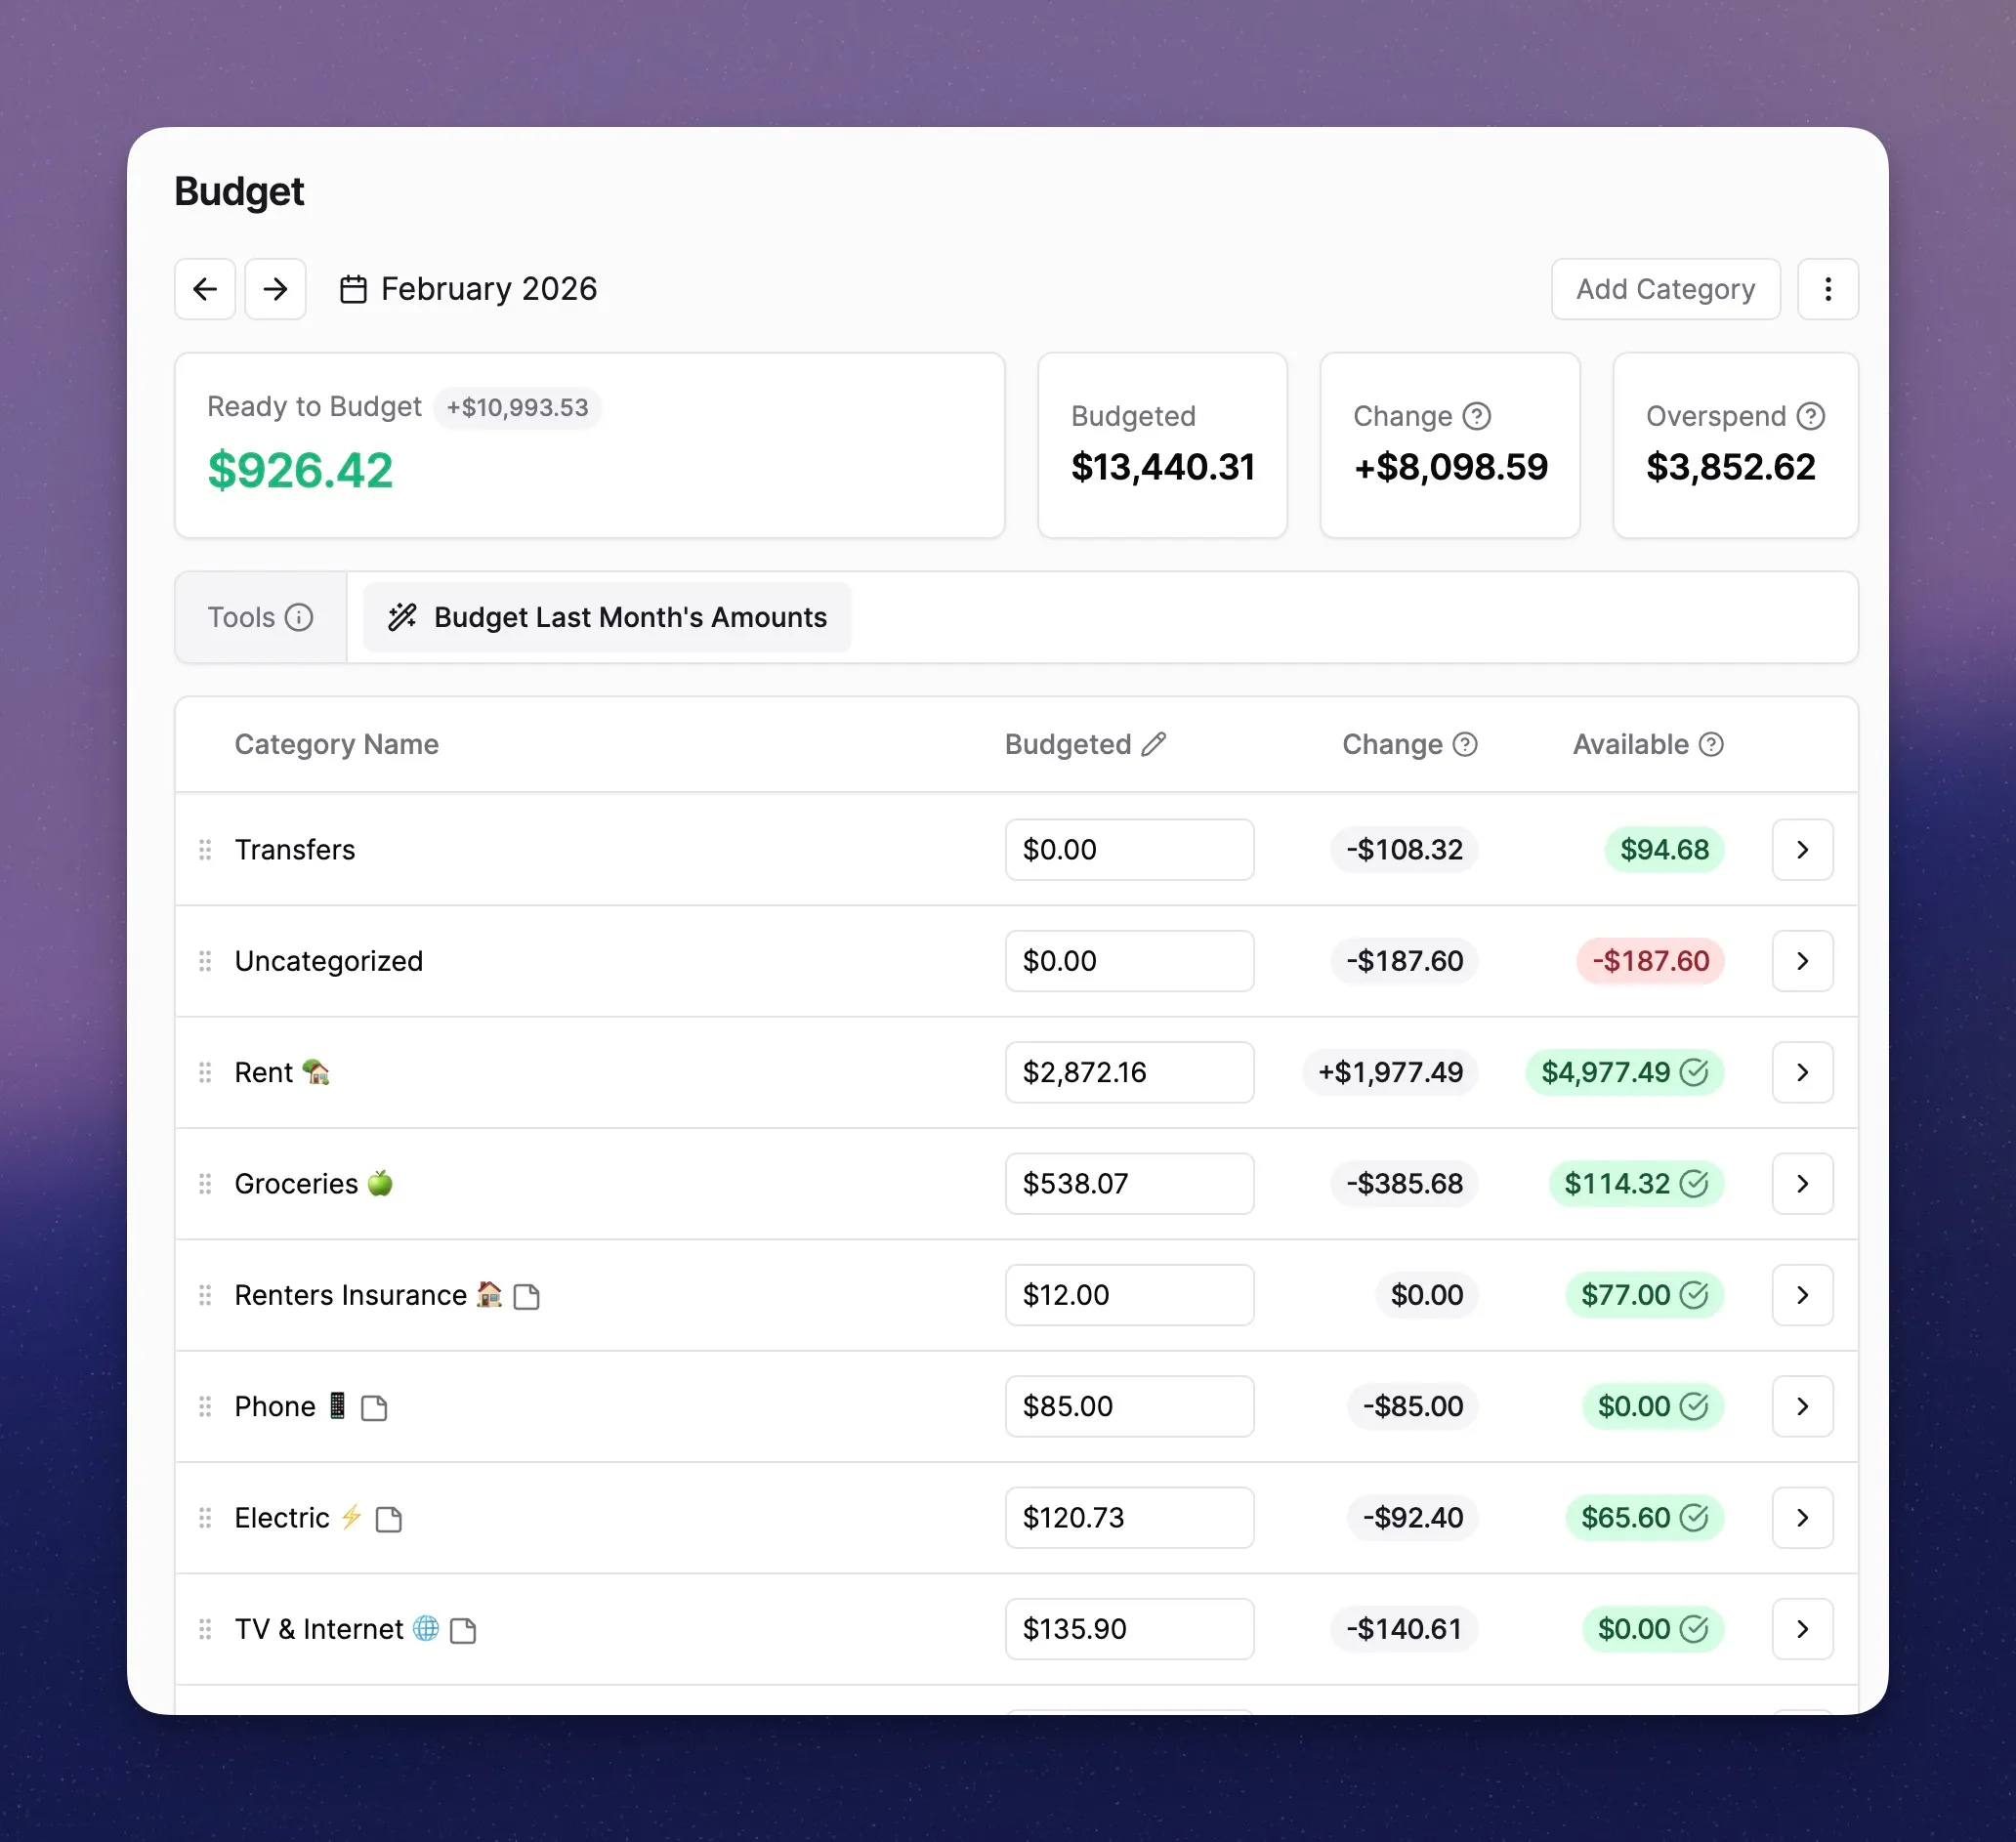Click the Uncategorized available badge -$187.60
Viewport: 2016px width, 1842px height.
click(x=1650, y=960)
